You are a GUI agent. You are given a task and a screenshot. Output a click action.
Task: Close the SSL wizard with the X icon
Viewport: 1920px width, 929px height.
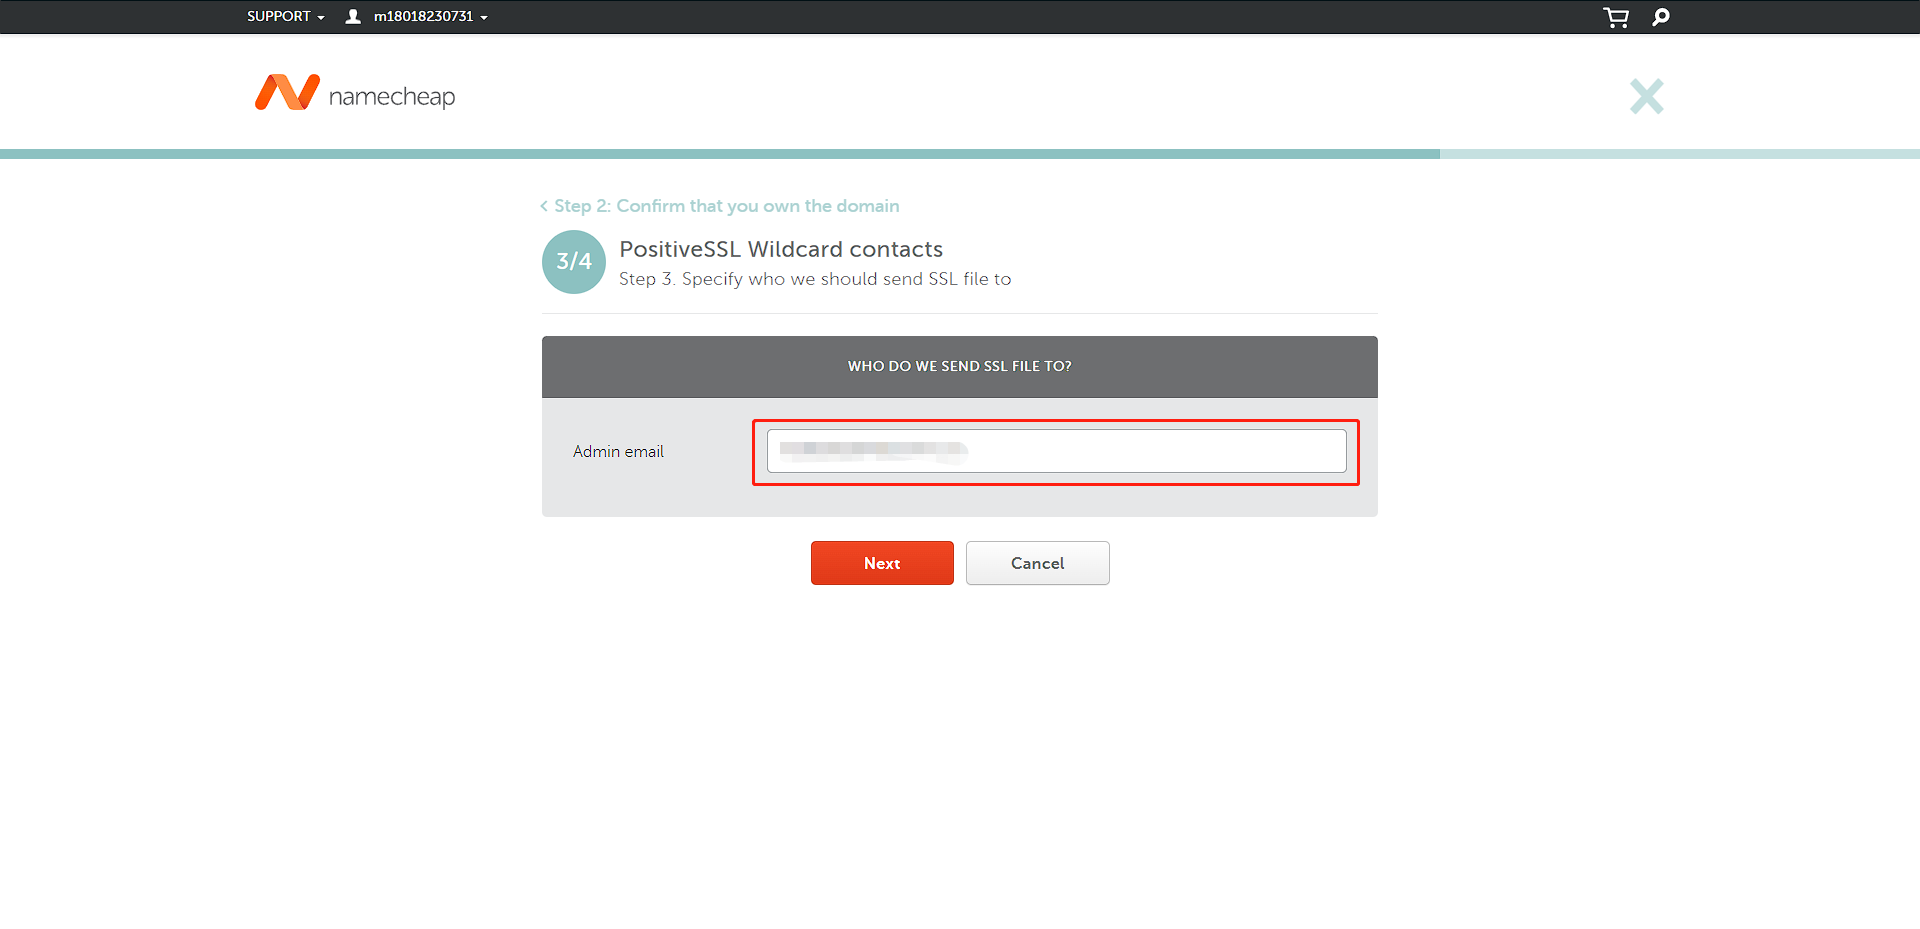pyautogui.click(x=1647, y=96)
